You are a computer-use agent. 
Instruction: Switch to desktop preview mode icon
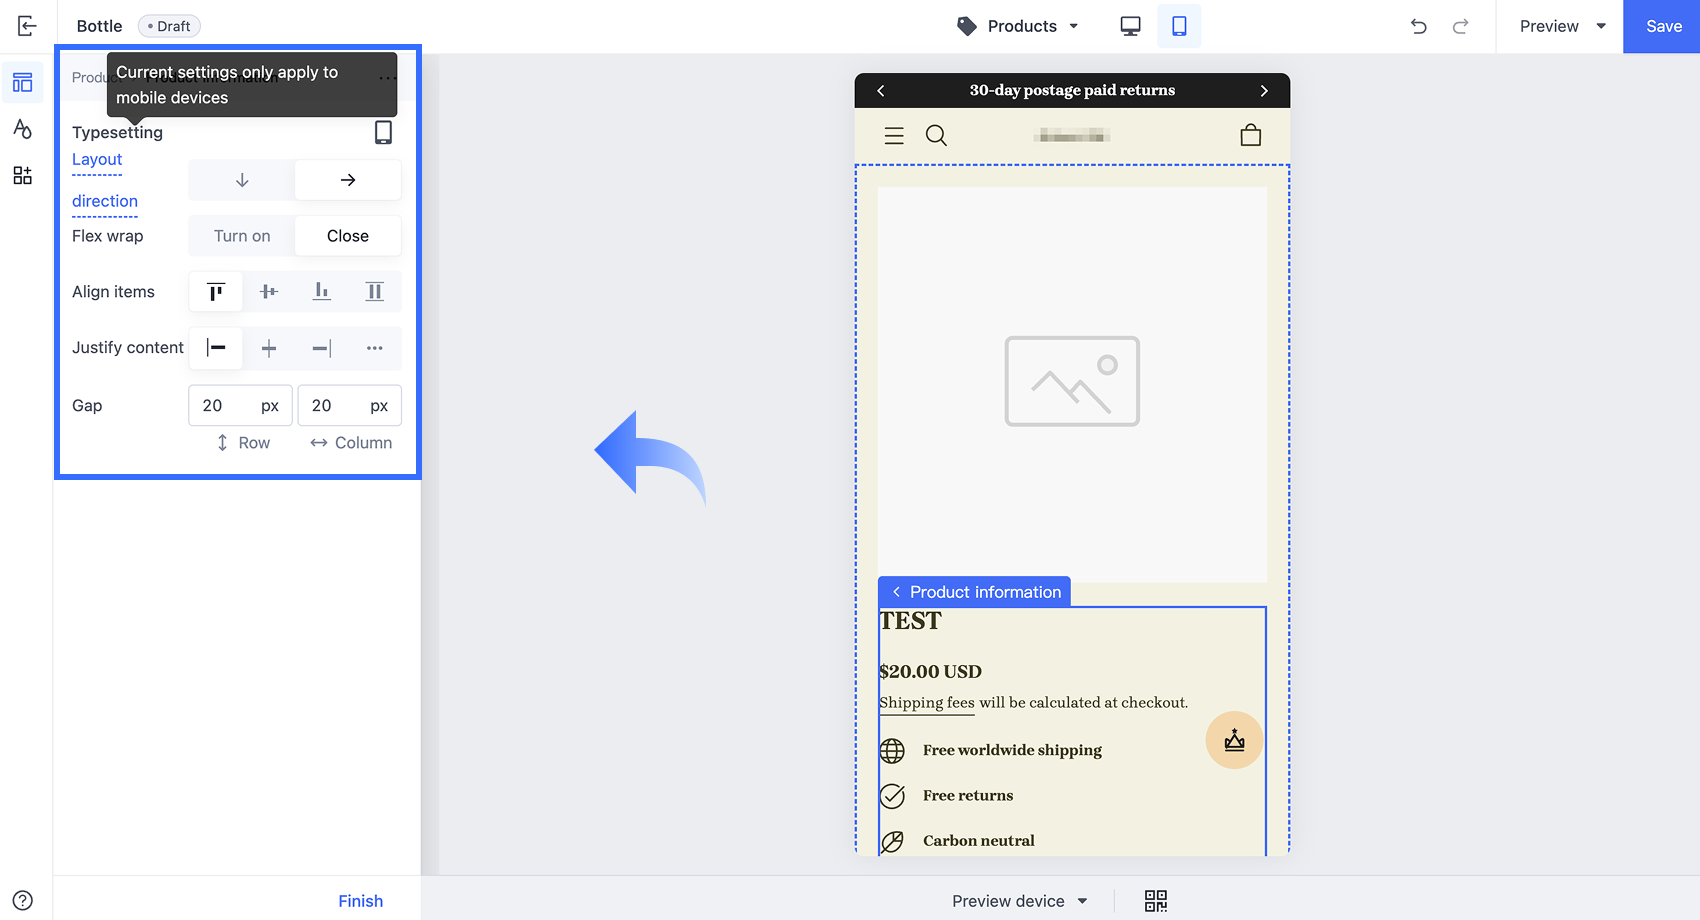[x=1129, y=25]
